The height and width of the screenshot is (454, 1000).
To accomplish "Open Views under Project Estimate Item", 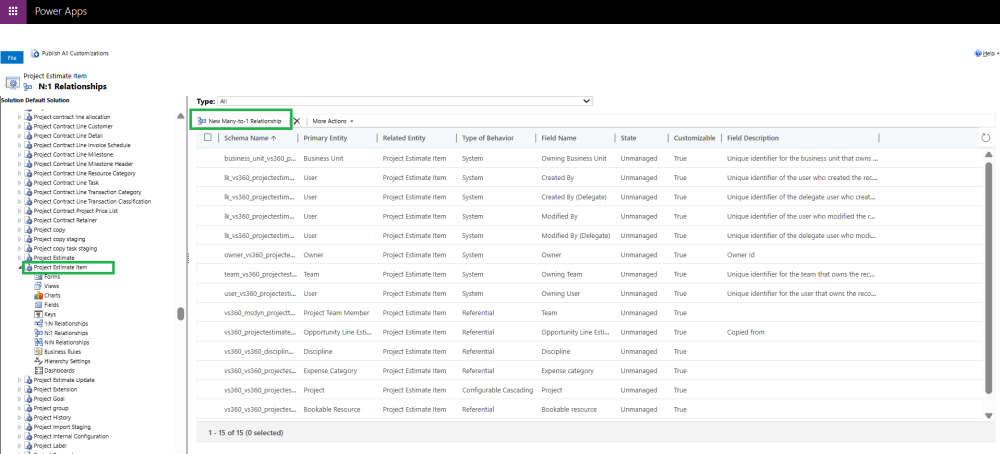I will tap(51, 286).
